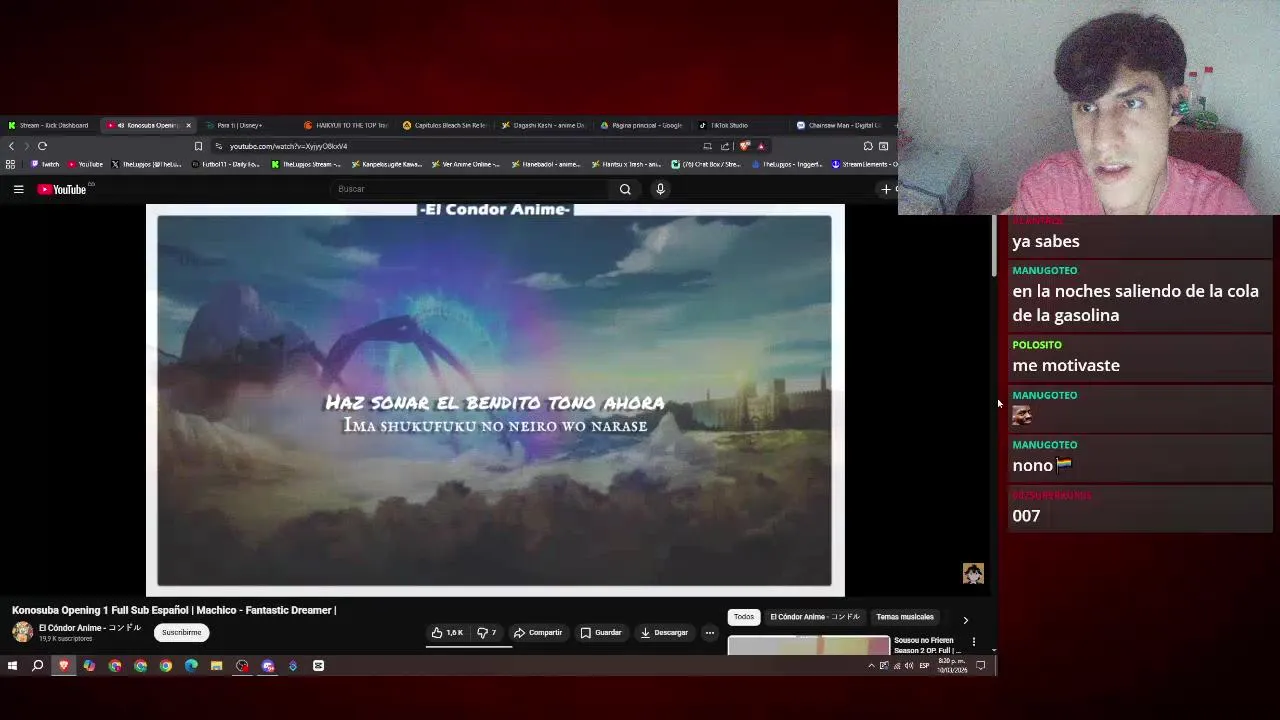Click the Compartir button
The image size is (1280, 720).
pos(538,633)
